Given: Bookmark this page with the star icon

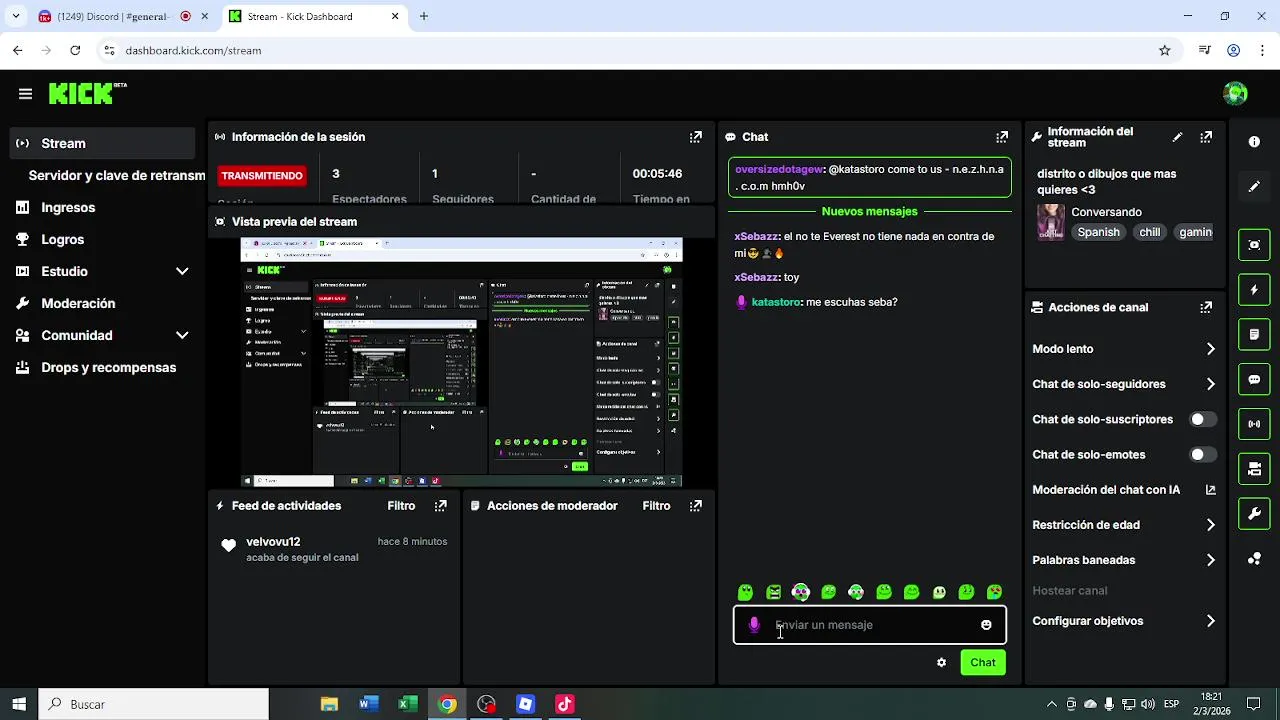Looking at the screenshot, I should (1164, 50).
